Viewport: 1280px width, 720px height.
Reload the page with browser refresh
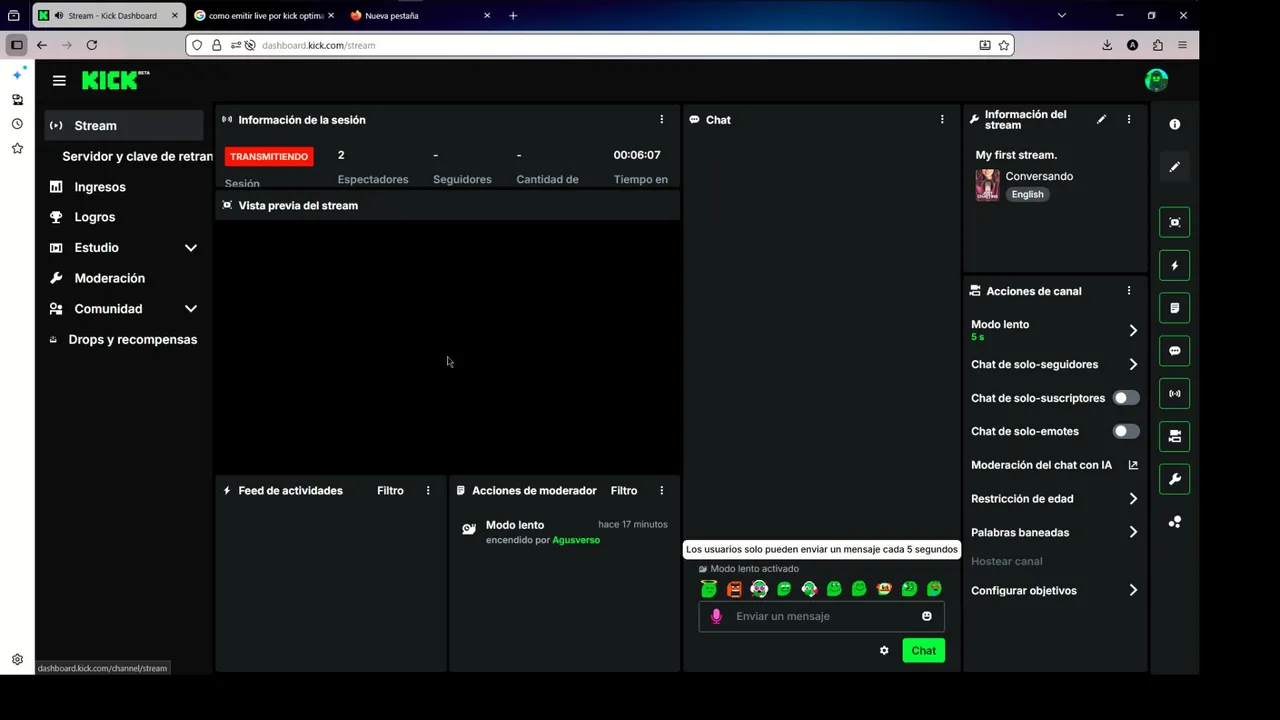(92, 45)
